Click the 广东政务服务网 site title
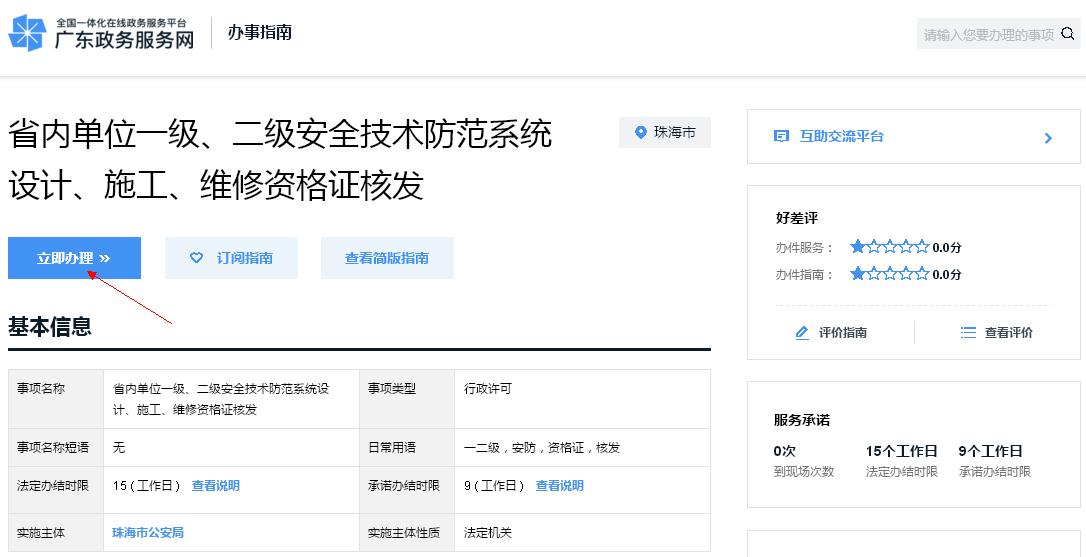The image size is (1086, 557). tap(125, 39)
